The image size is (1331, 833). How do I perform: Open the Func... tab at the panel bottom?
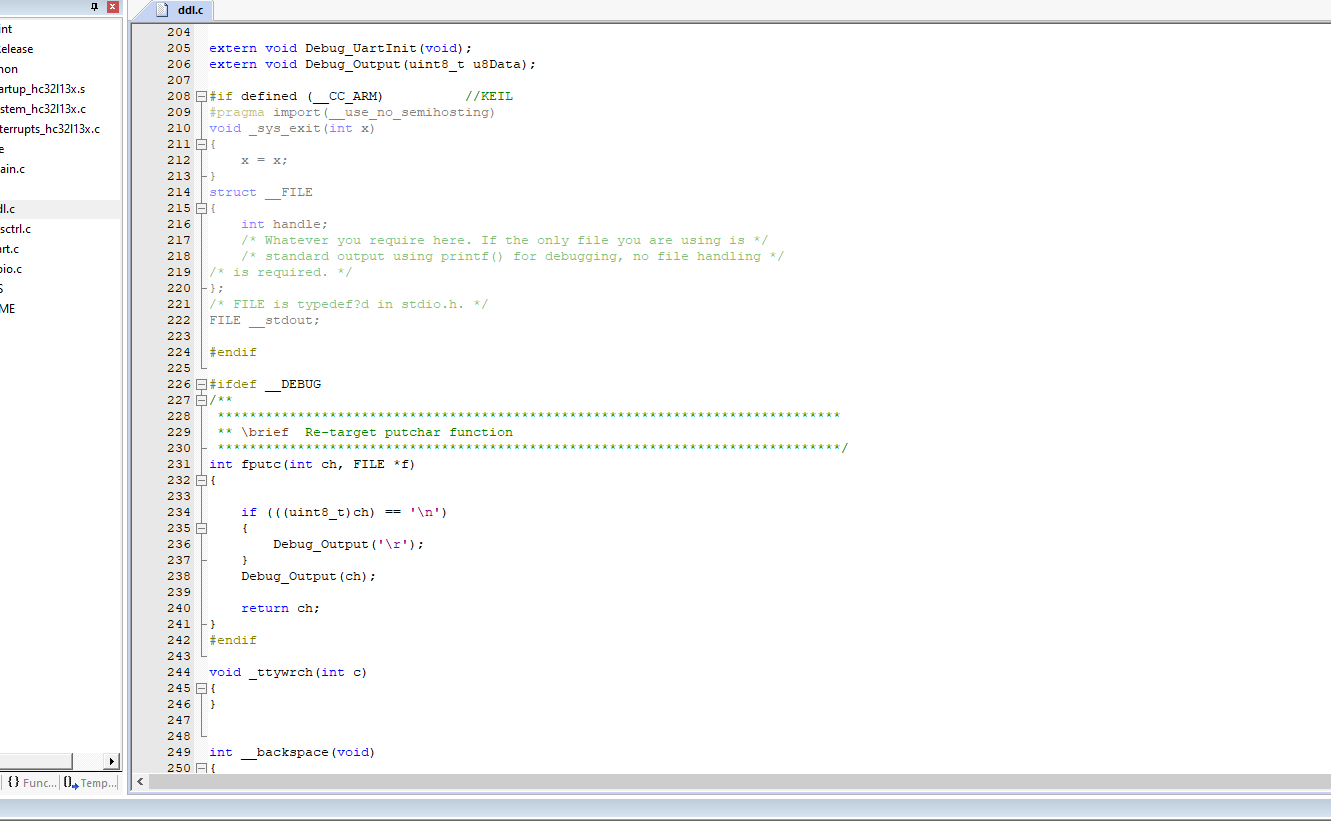pyautogui.click(x=32, y=783)
